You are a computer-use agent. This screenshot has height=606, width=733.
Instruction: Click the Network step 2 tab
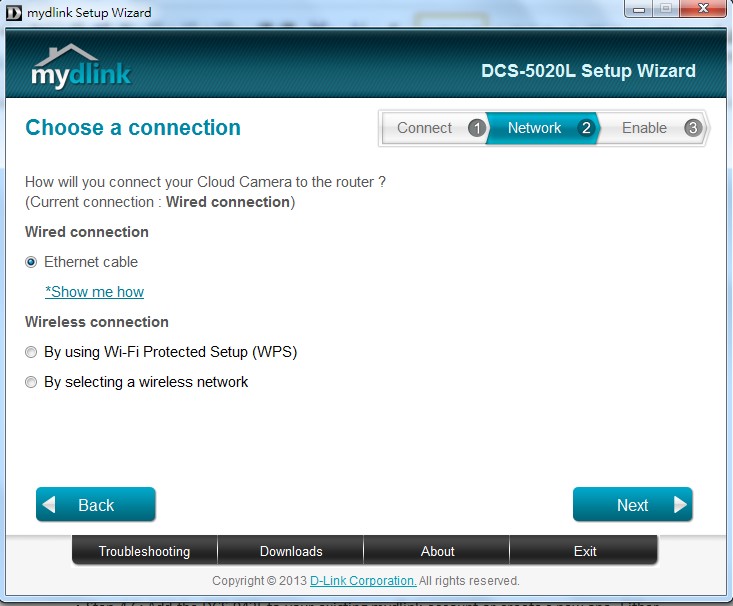tap(543, 128)
